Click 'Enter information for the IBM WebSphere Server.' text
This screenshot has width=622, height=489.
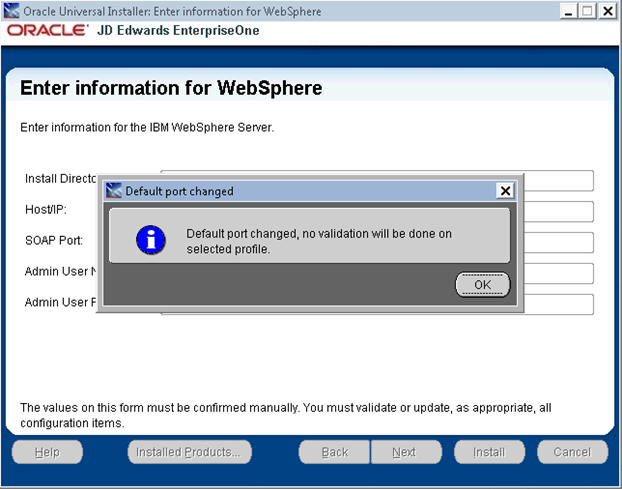[x=147, y=127]
